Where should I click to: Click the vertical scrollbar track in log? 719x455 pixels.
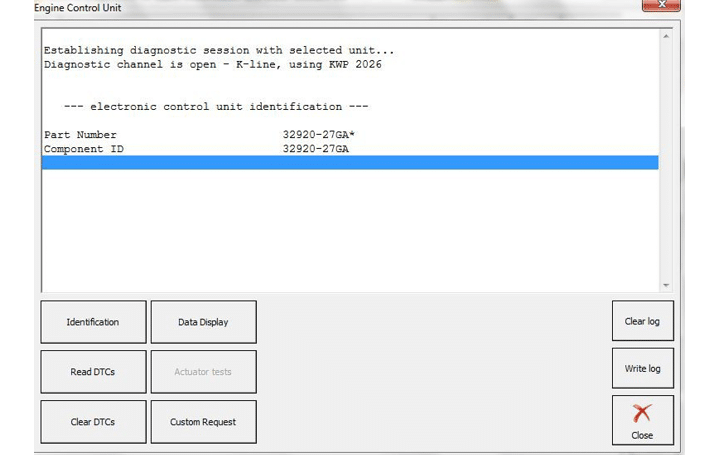[x=666, y=160]
